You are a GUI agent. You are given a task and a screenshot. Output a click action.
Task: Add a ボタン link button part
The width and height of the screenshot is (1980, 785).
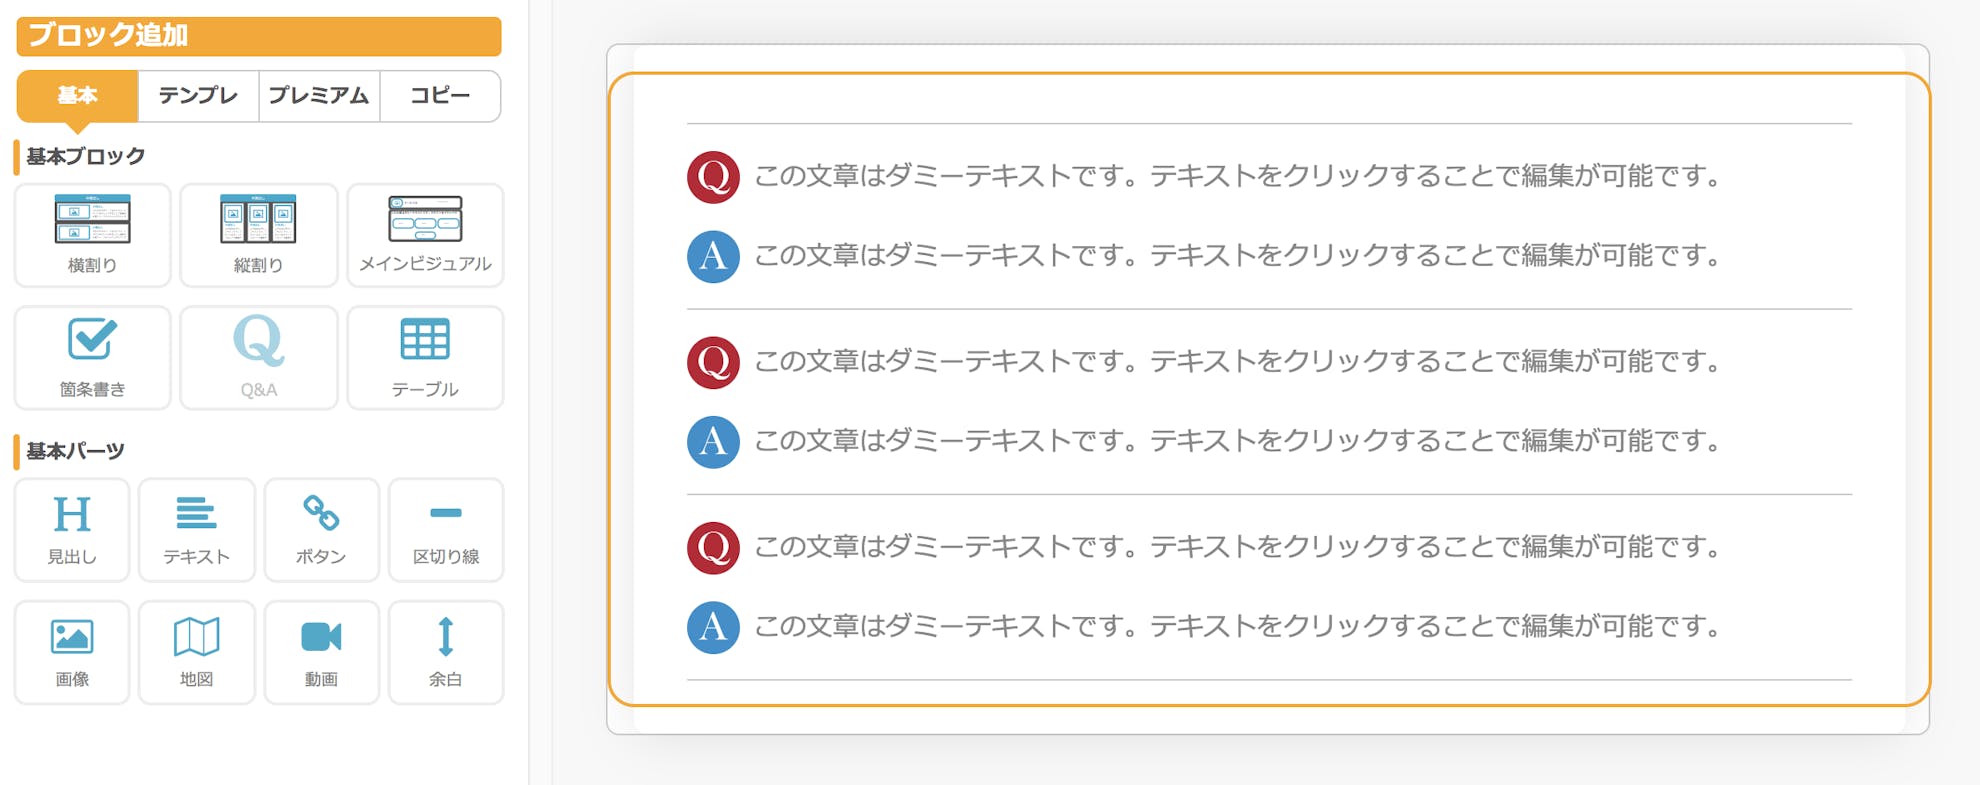(321, 530)
